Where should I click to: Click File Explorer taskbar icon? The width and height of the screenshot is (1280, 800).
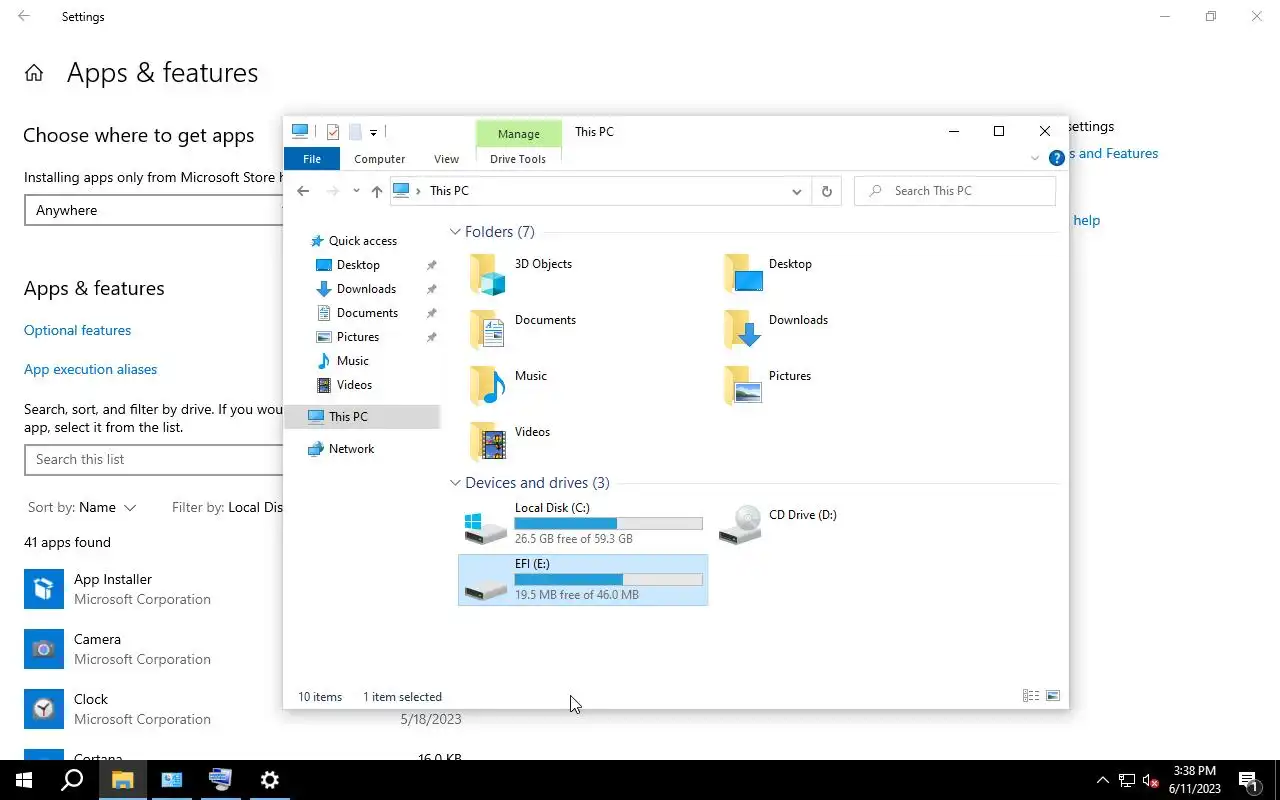pyautogui.click(x=122, y=780)
